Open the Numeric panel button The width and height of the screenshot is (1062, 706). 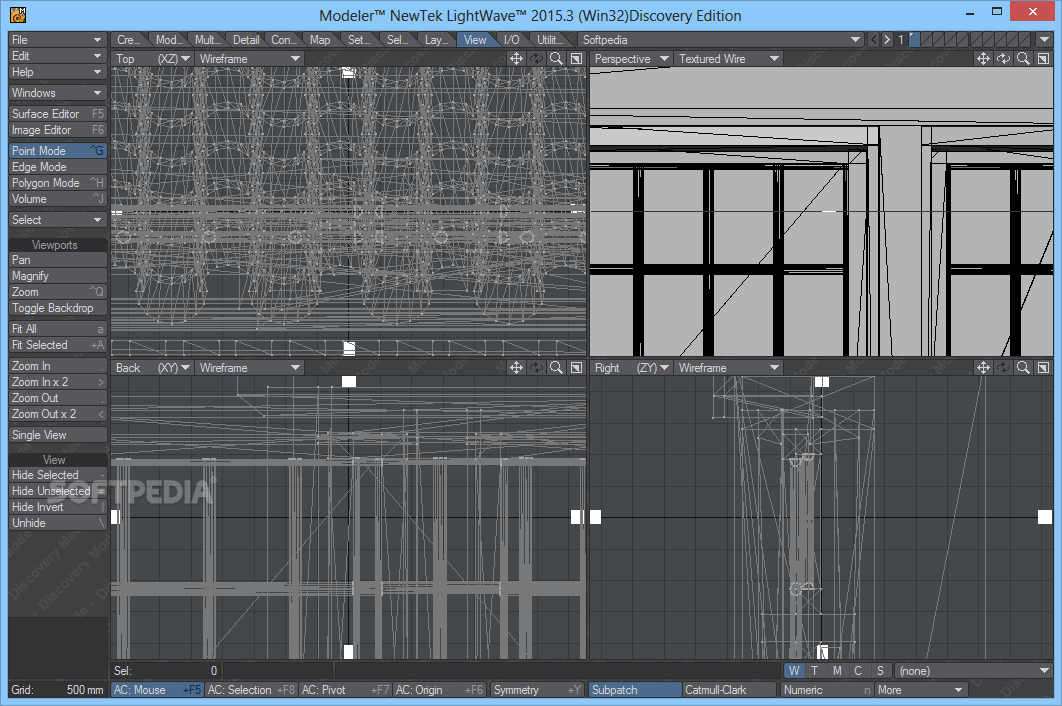click(x=827, y=690)
